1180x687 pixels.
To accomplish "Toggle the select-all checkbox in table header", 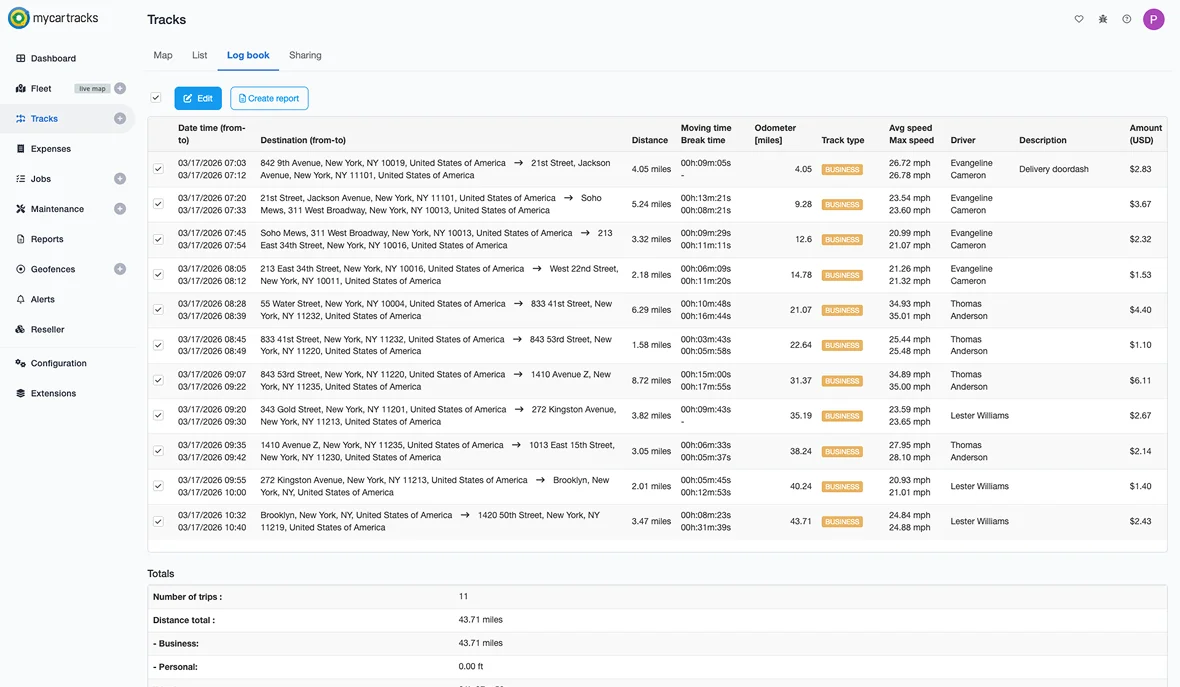I will (x=155, y=97).
